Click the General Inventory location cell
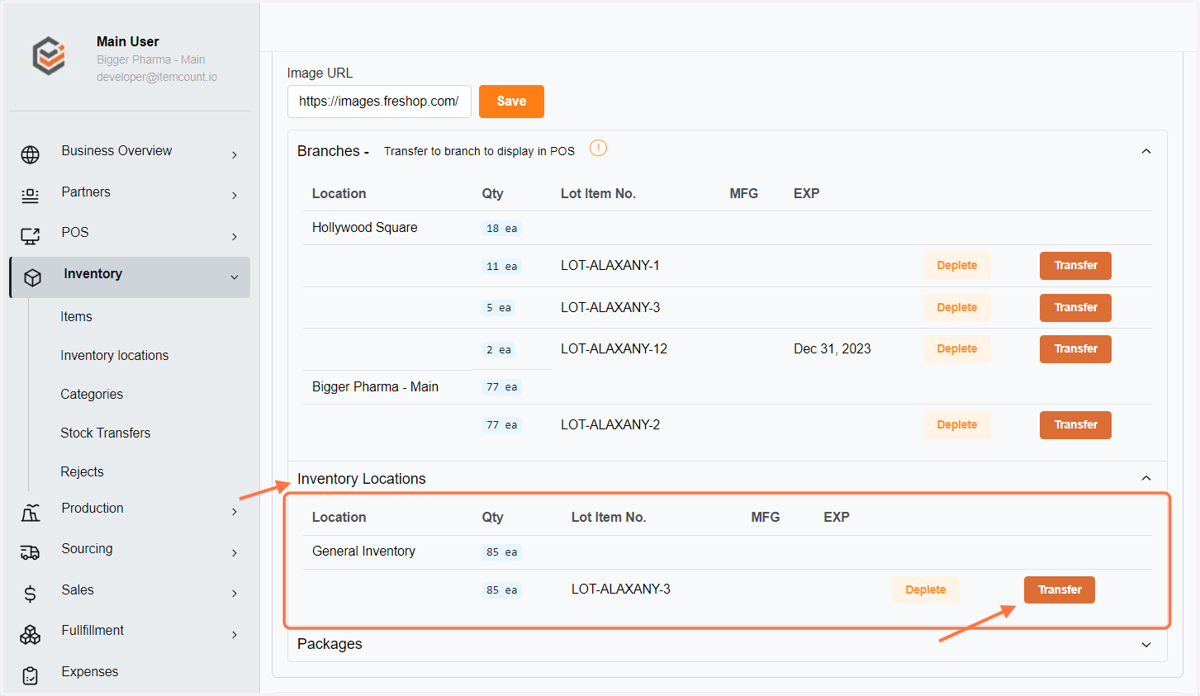 [363, 551]
